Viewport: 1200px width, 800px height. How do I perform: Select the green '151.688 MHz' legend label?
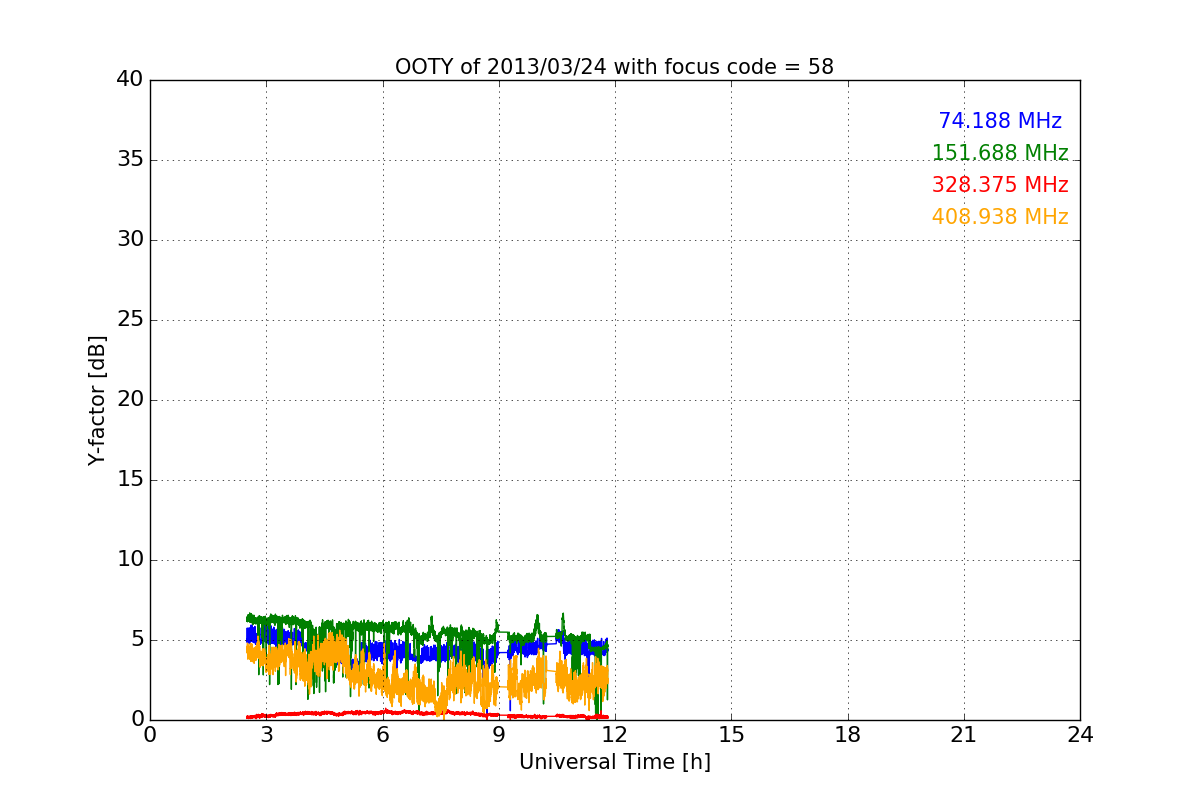(x=1000, y=153)
